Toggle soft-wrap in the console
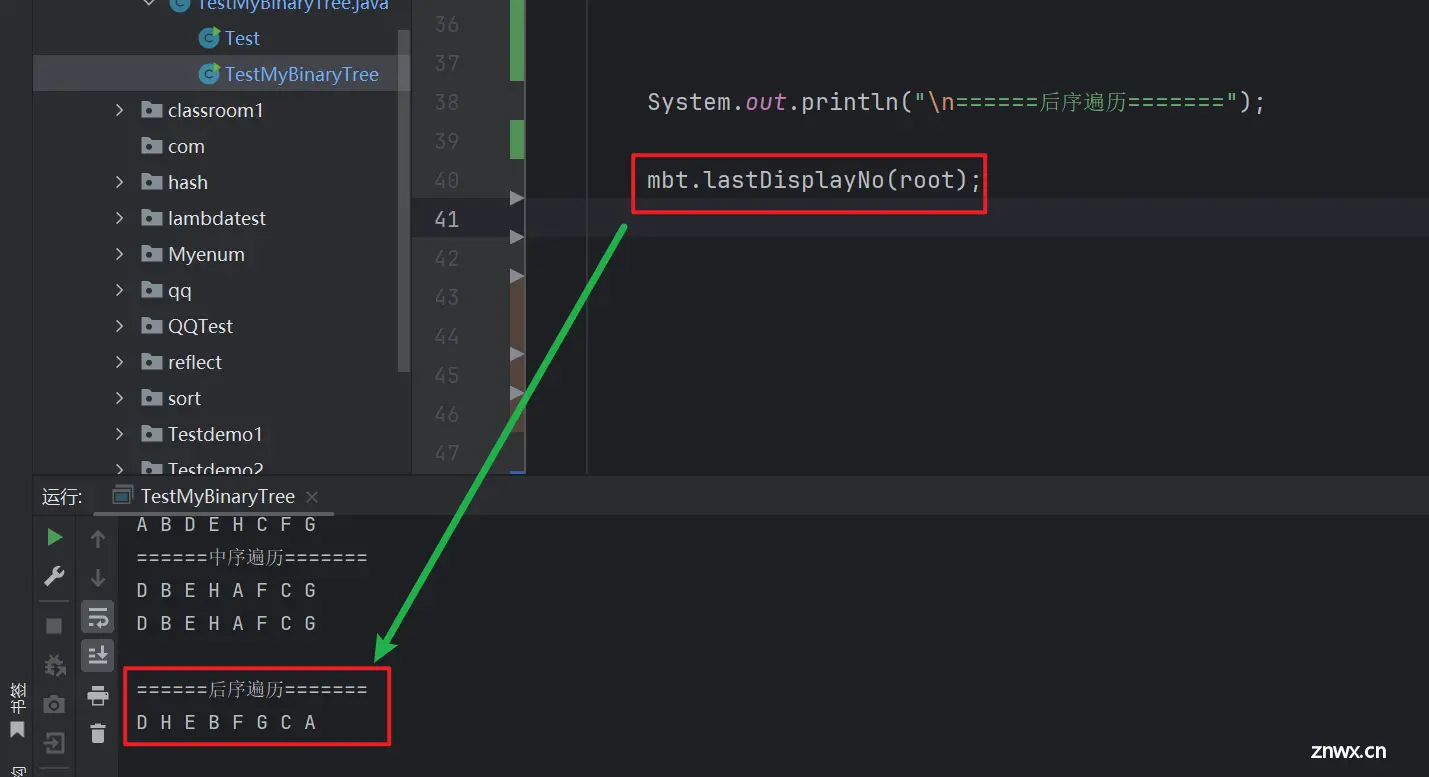Image resolution: width=1429 pixels, height=777 pixels. point(98,617)
